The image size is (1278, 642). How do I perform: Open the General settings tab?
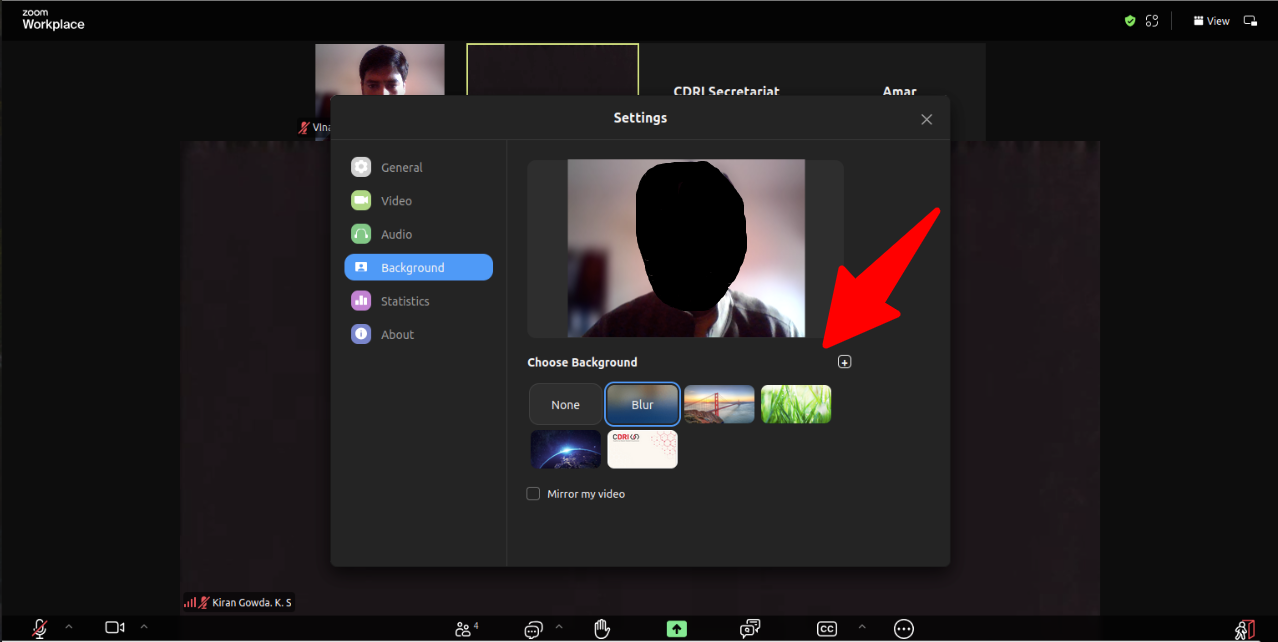tap(419, 167)
